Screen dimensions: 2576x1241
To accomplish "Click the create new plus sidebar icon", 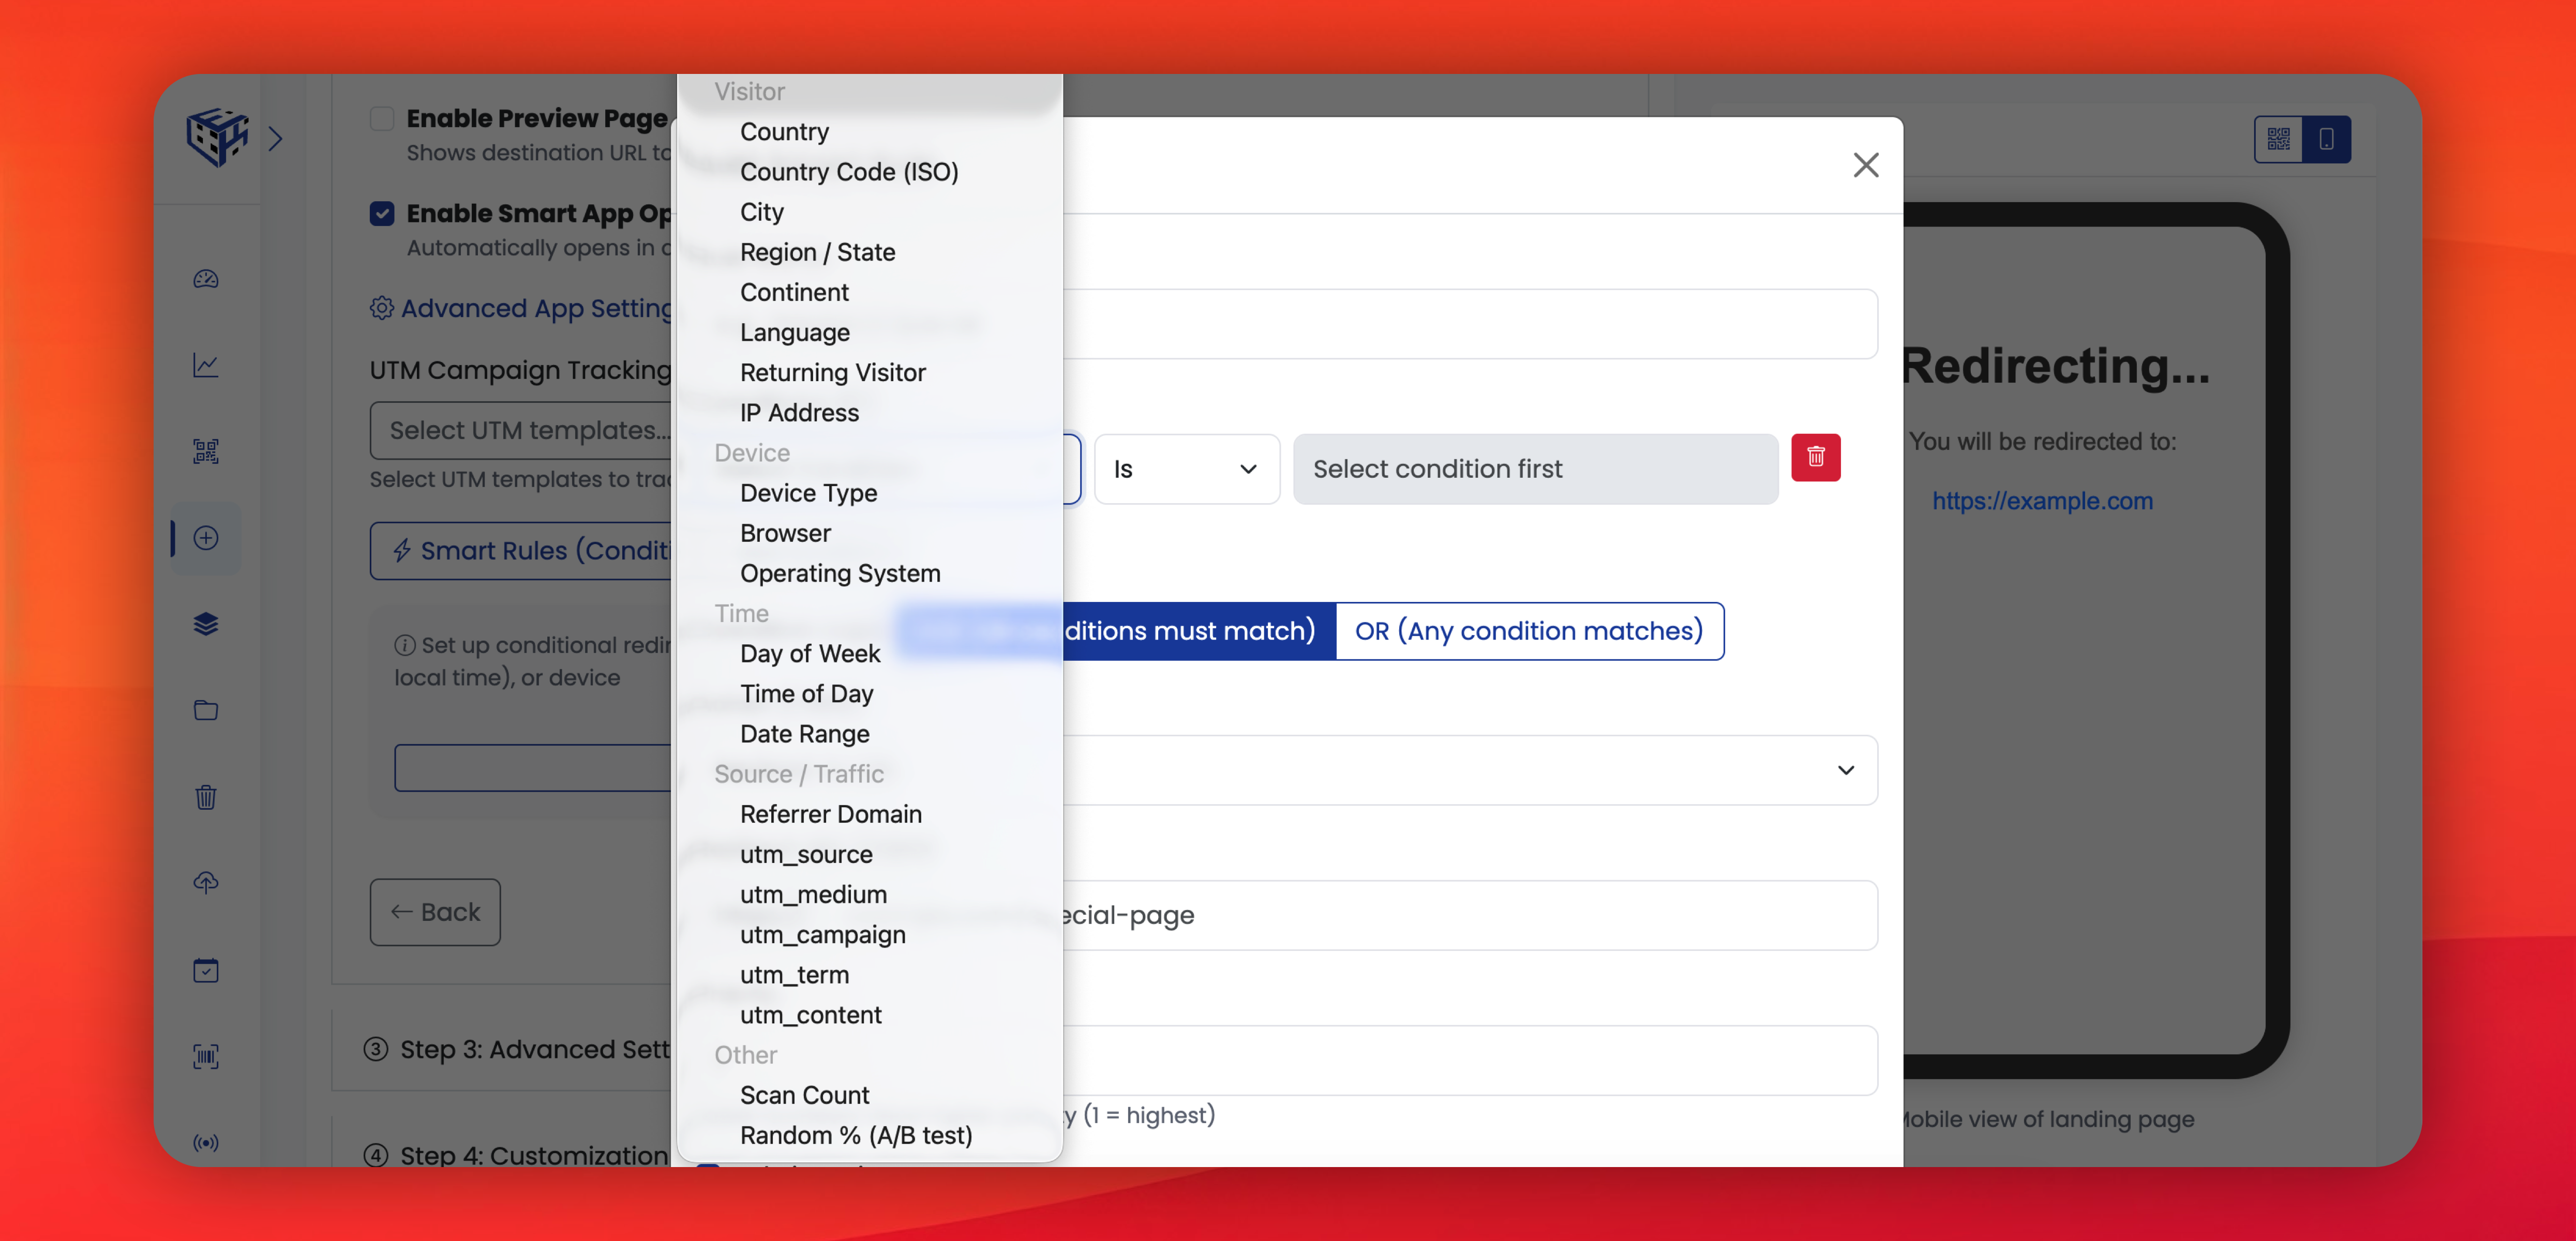I will 206,538.
